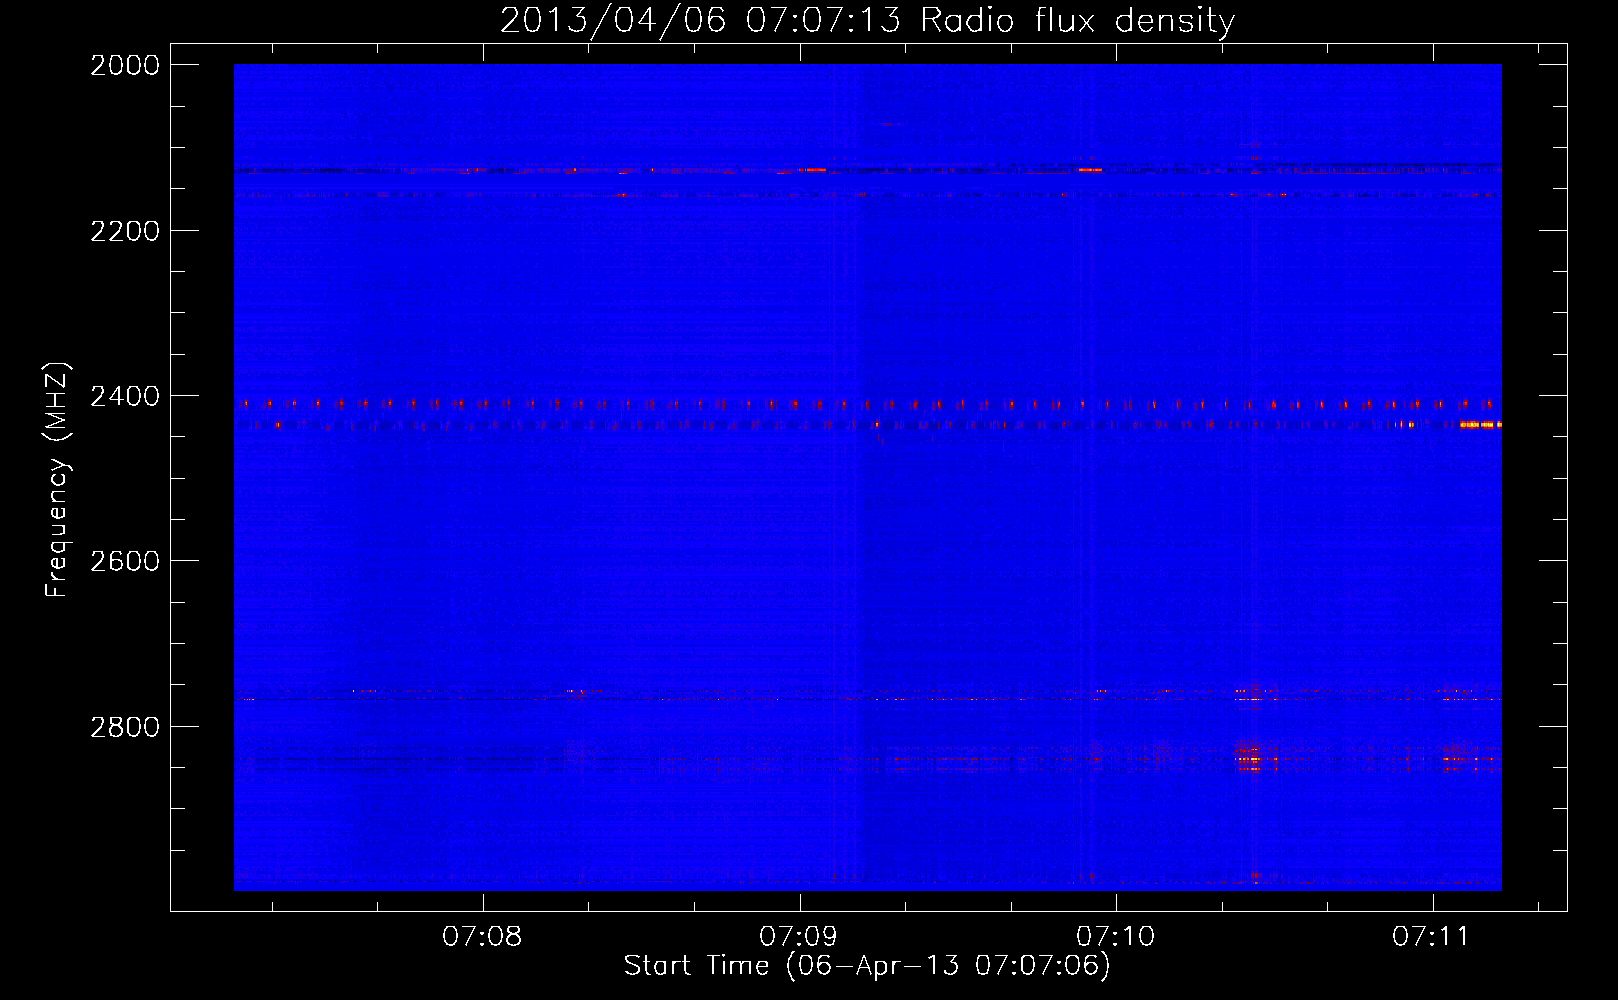The height and width of the screenshot is (1000, 1618).
Task: Click the 07:09 time tick label
Action: [799, 936]
